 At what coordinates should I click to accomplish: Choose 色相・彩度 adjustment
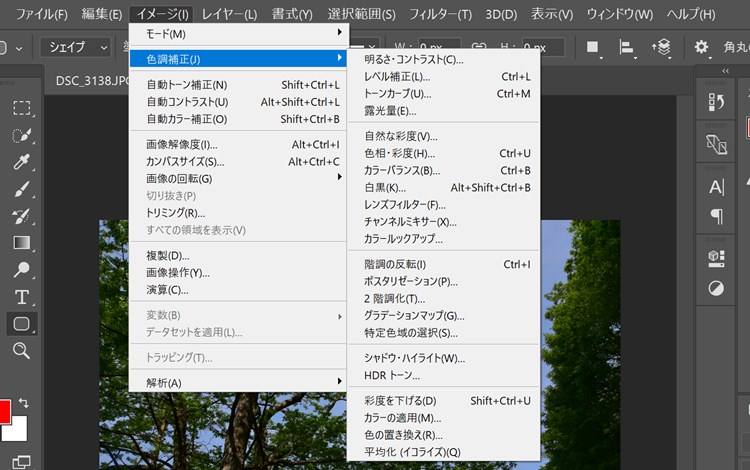tap(445, 154)
